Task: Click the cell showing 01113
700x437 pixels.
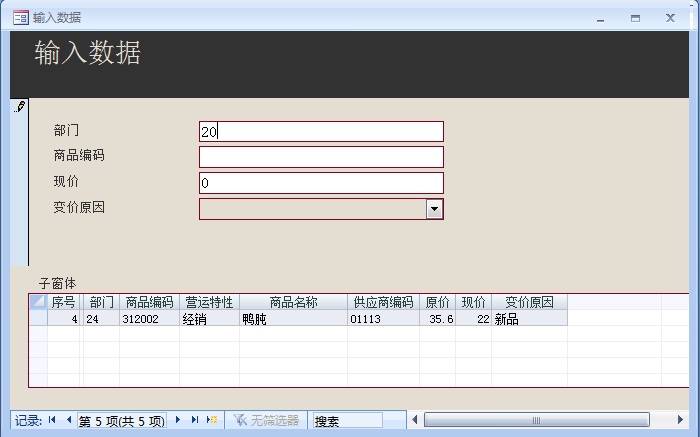Action: click(x=383, y=318)
